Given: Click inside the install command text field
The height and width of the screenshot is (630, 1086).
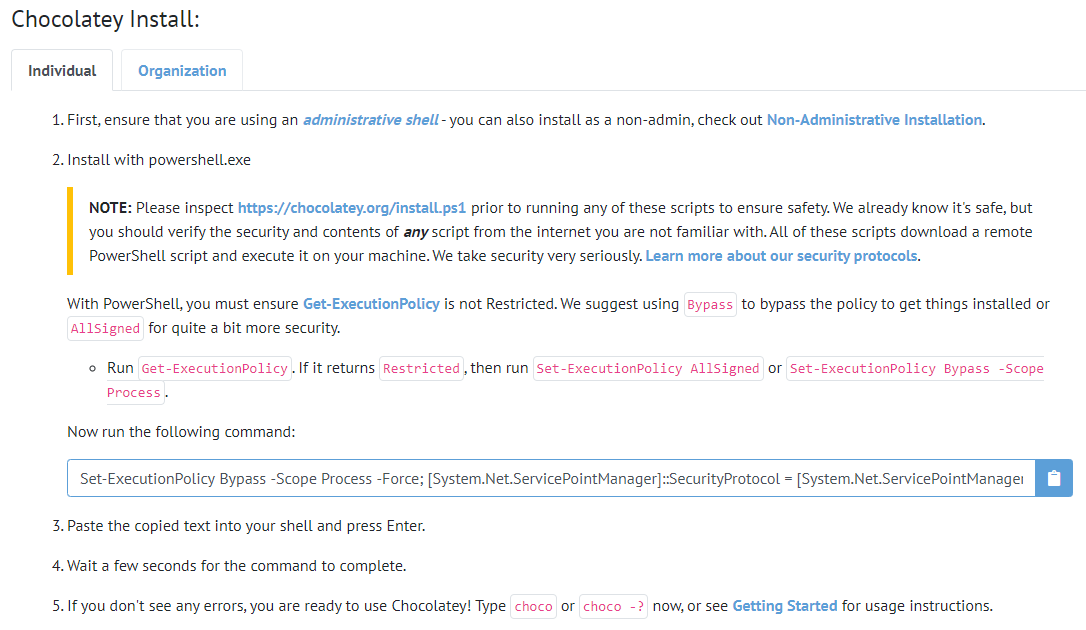Looking at the screenshot, I should click(x=551, y=478).
